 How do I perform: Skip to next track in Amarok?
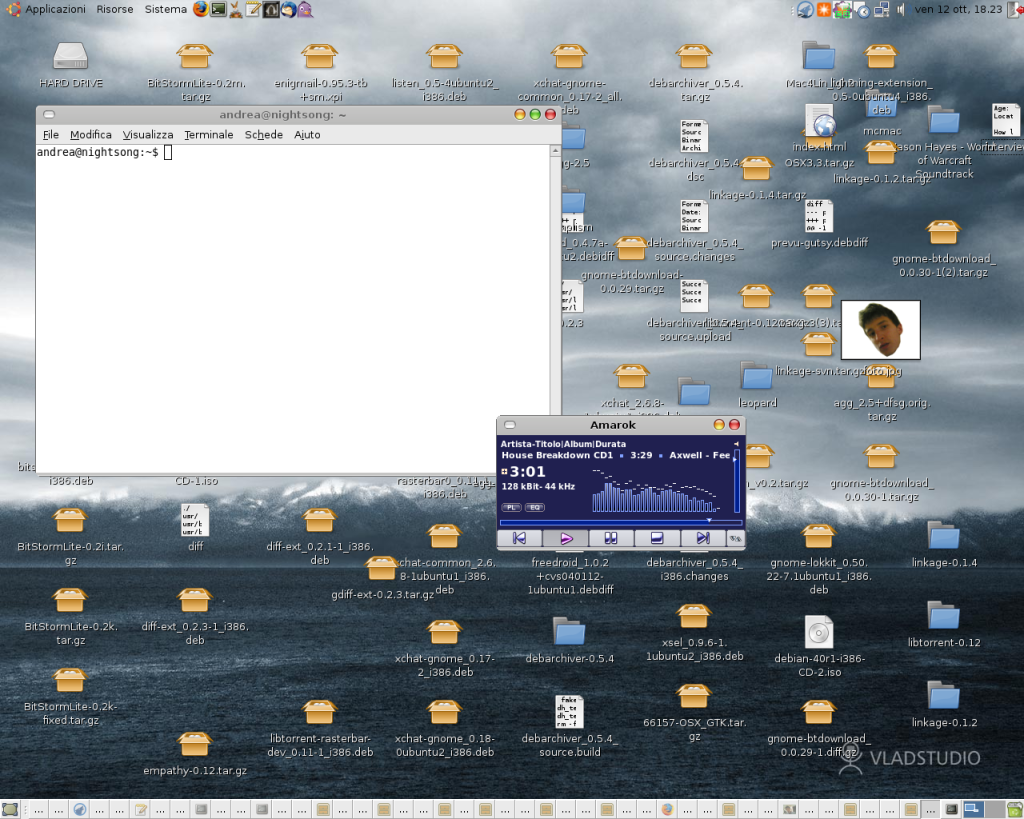[x=703, y=538]
